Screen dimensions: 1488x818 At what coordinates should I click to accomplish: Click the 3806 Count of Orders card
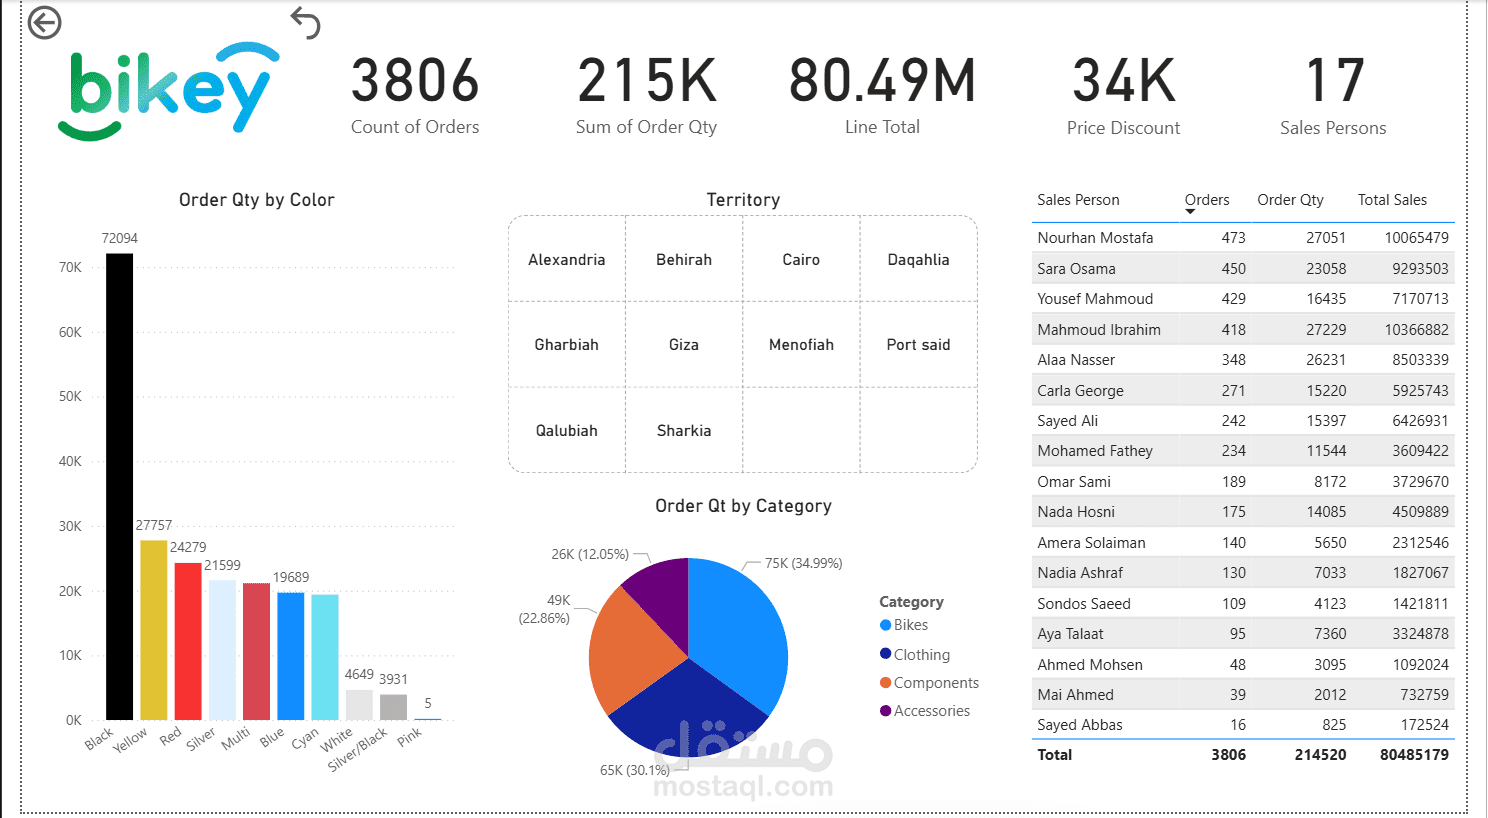pyautogui.click(x=415, y=95)
